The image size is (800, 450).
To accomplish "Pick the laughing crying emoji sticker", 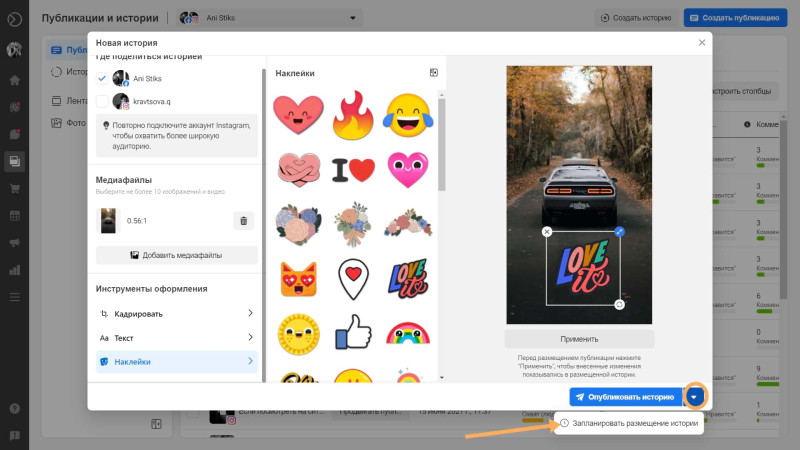I will [x=408, y=115].
